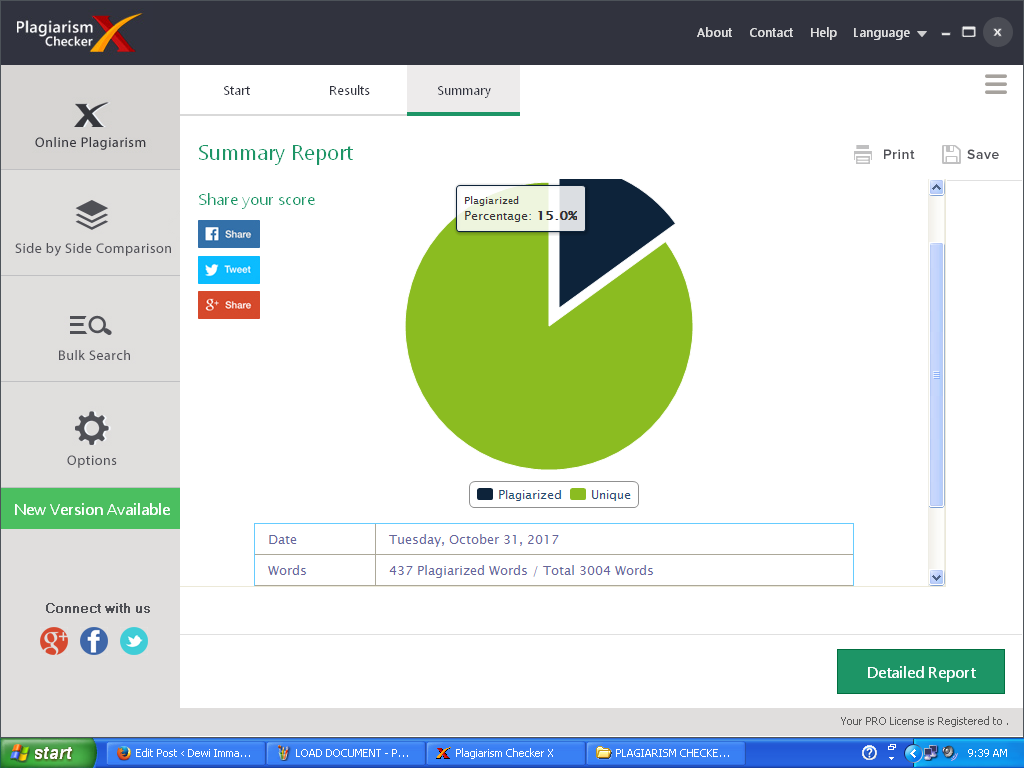Share score on Google Plus

click(x=228, y=305)
